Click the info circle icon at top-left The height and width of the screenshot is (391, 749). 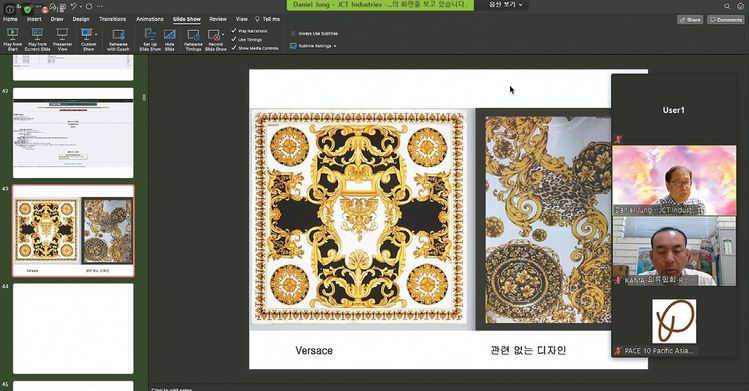(x=10, y=9)
